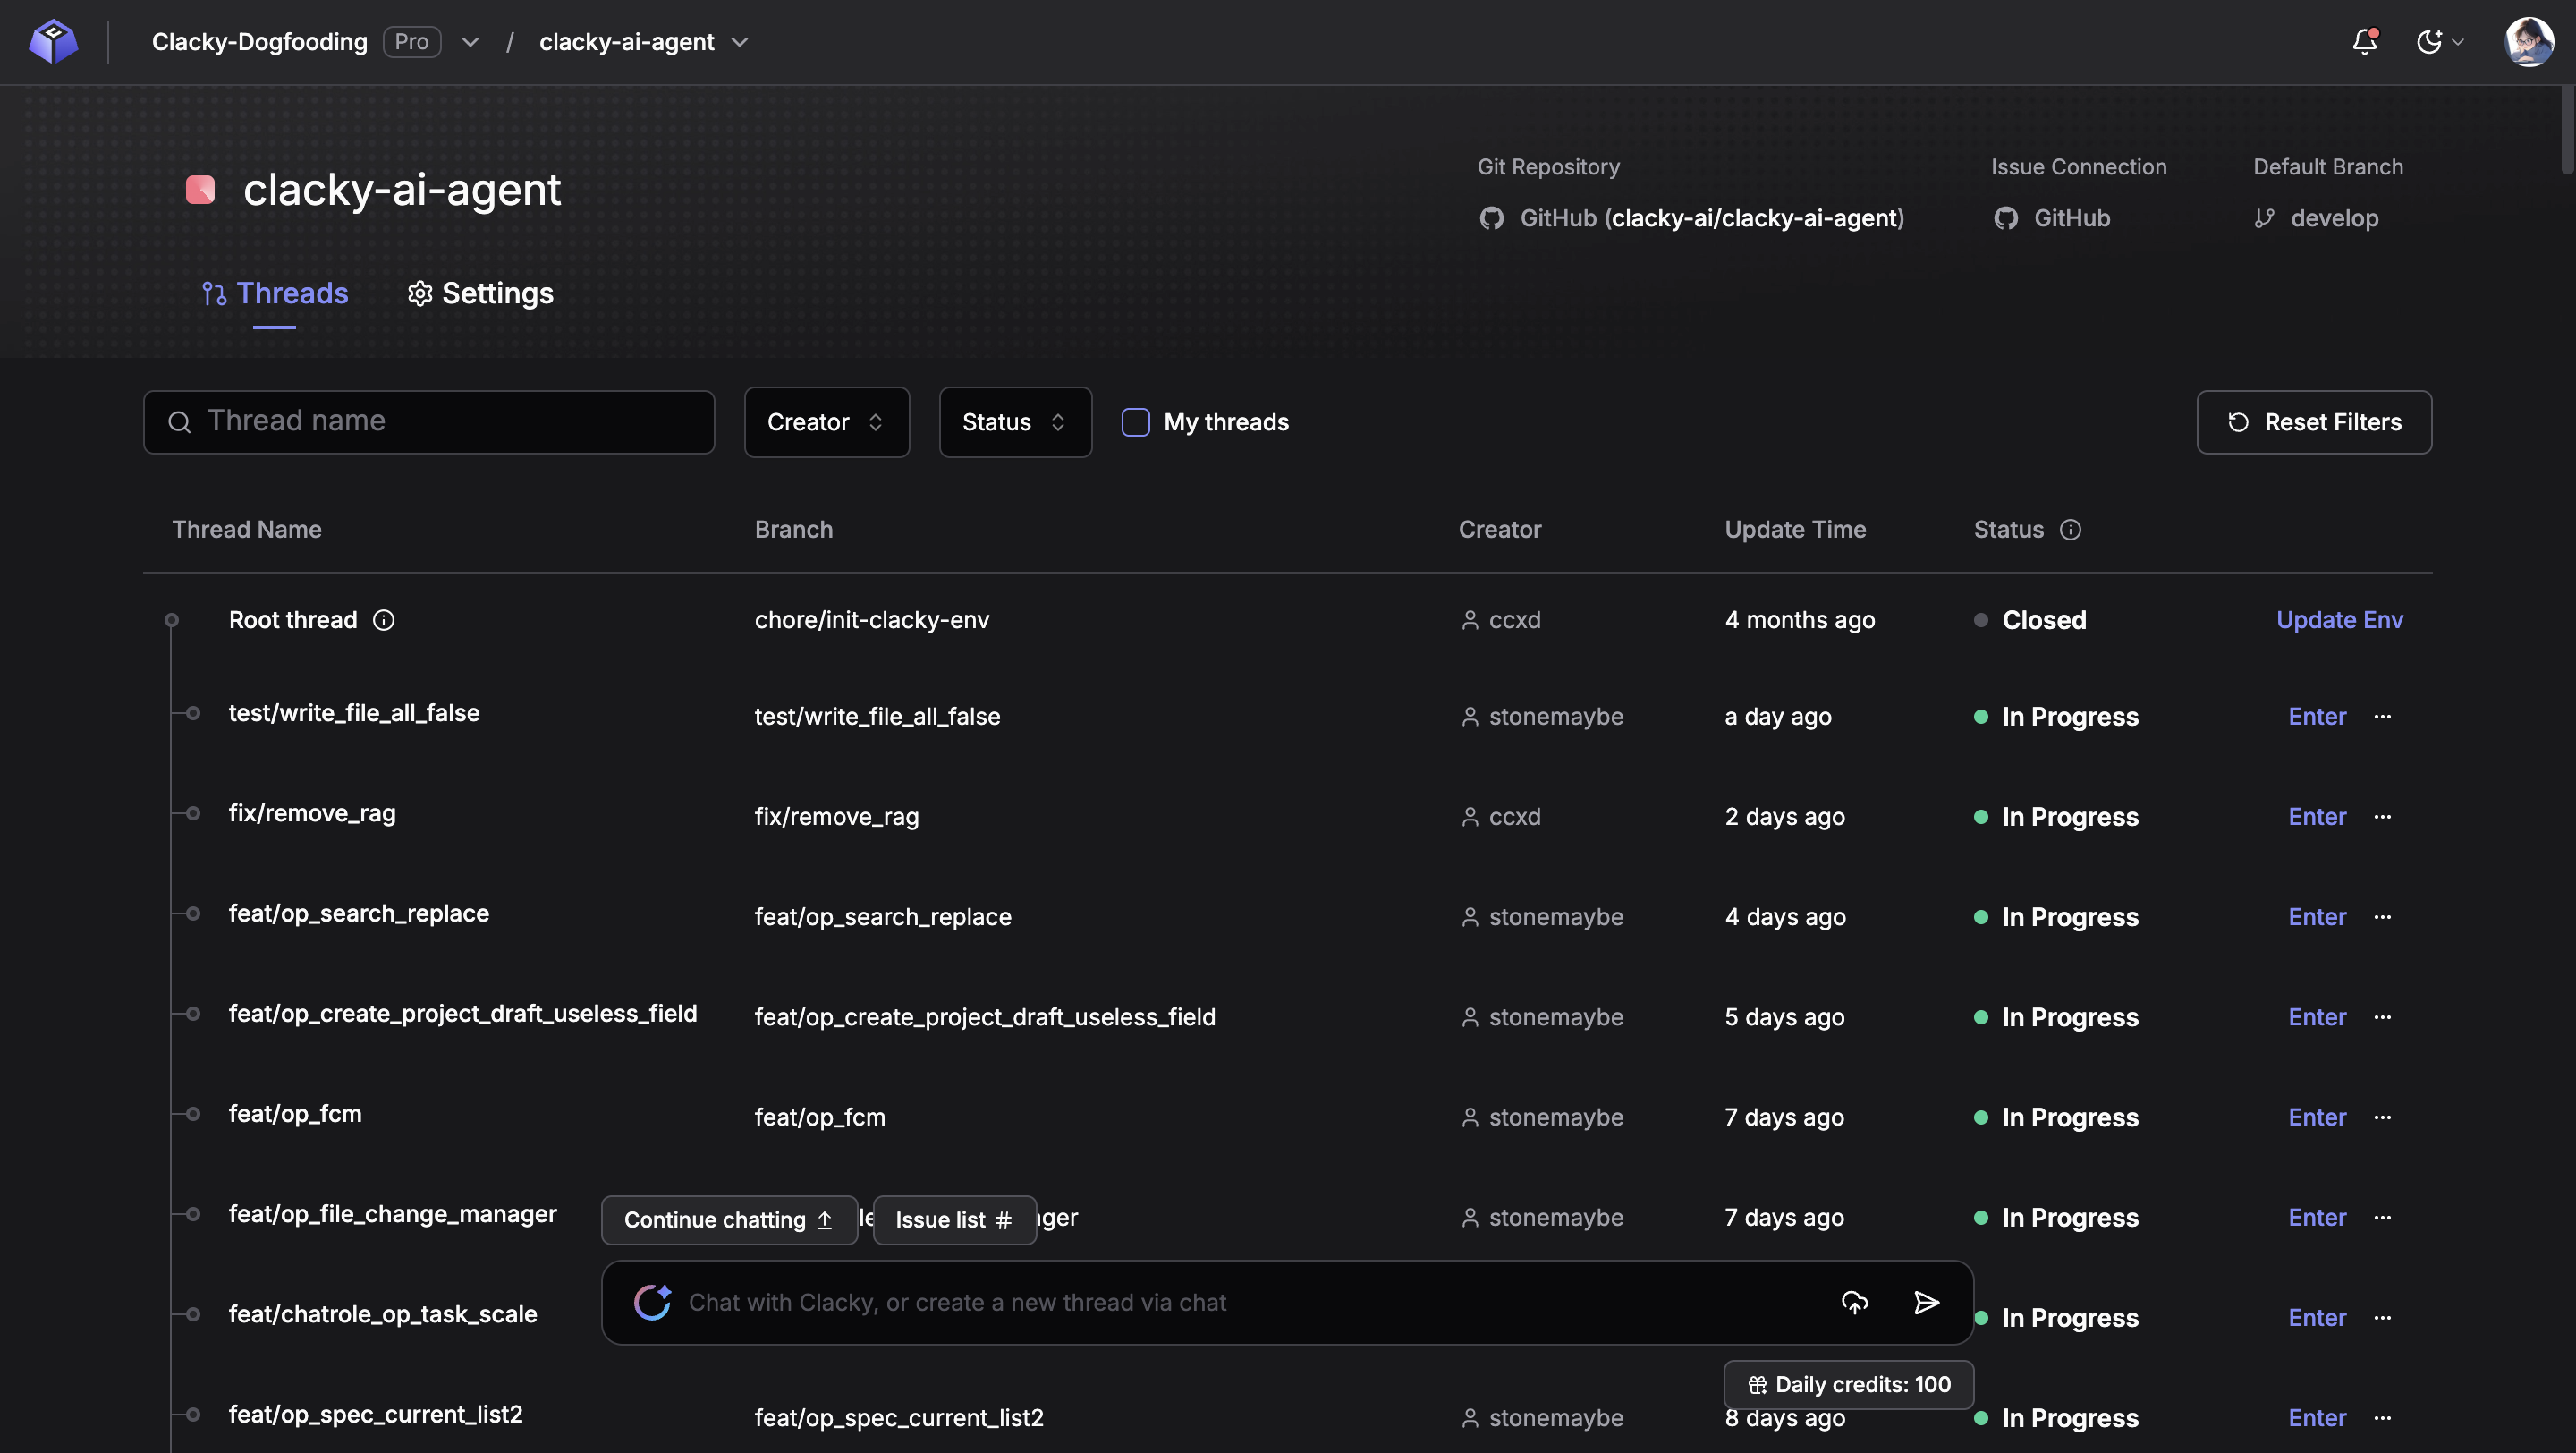Click the pink project color icon

point(201,189)
